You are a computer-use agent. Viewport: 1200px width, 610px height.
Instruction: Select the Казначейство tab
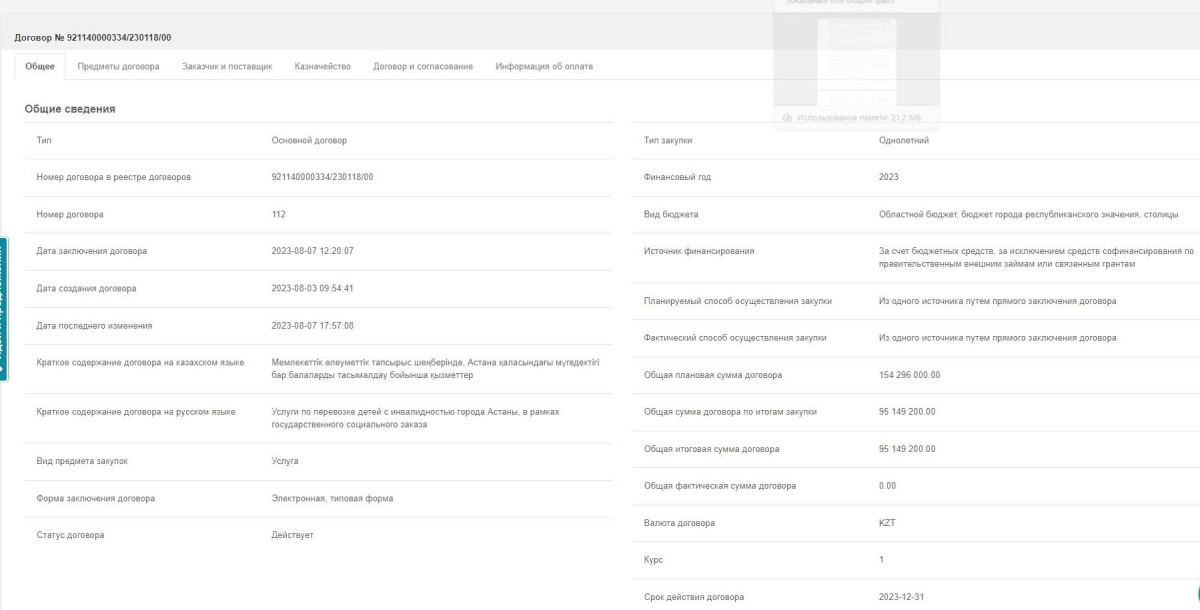(x=322, y=66)
